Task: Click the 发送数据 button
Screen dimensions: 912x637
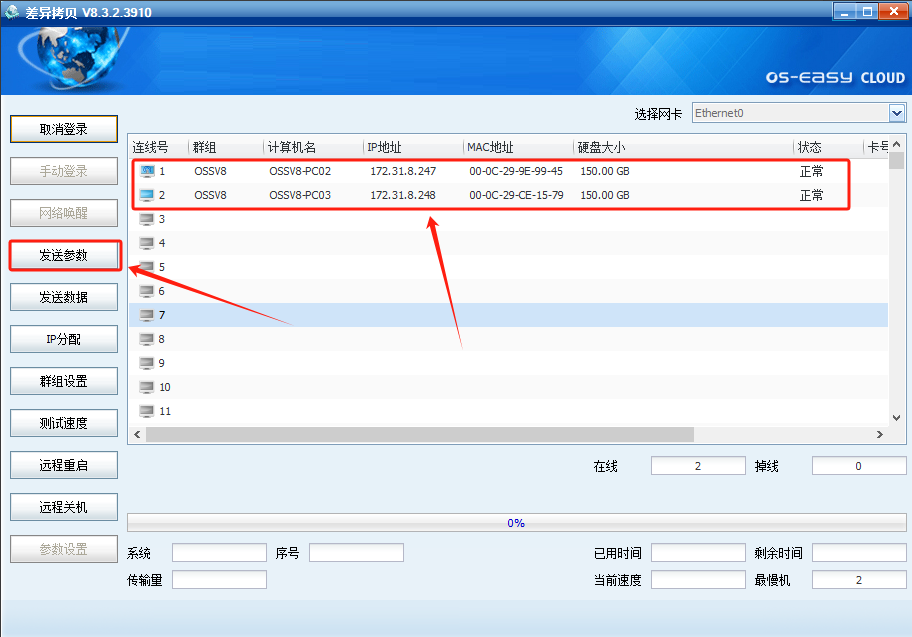Action: 64,297
